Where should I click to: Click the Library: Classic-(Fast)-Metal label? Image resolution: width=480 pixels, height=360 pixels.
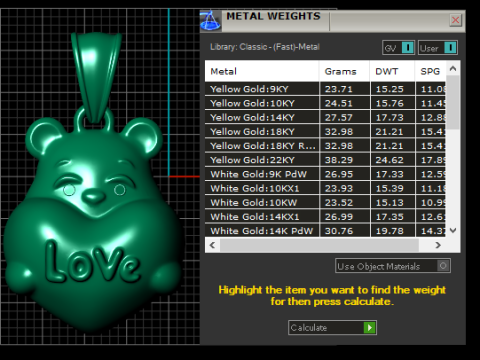(x=265, y=47)
